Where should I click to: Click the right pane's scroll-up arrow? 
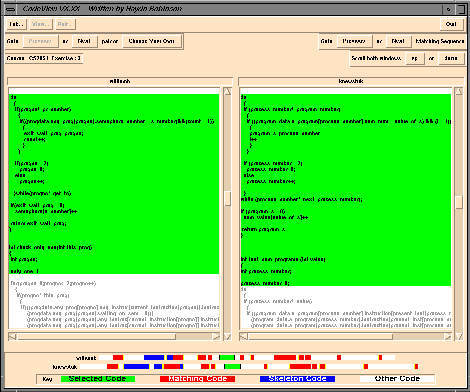(459, 92)
